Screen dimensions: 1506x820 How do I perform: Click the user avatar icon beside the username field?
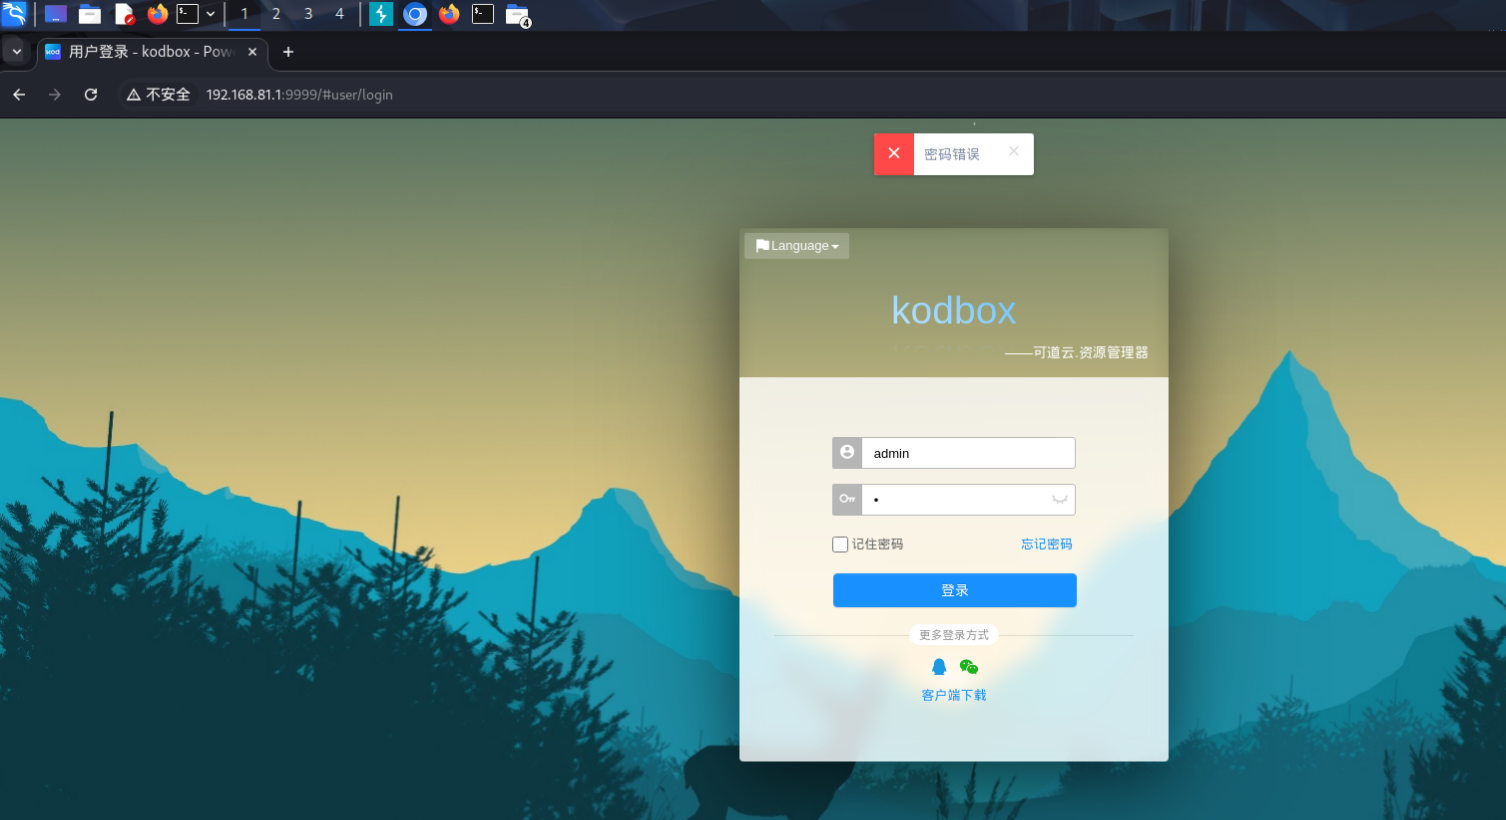[847, 453]
